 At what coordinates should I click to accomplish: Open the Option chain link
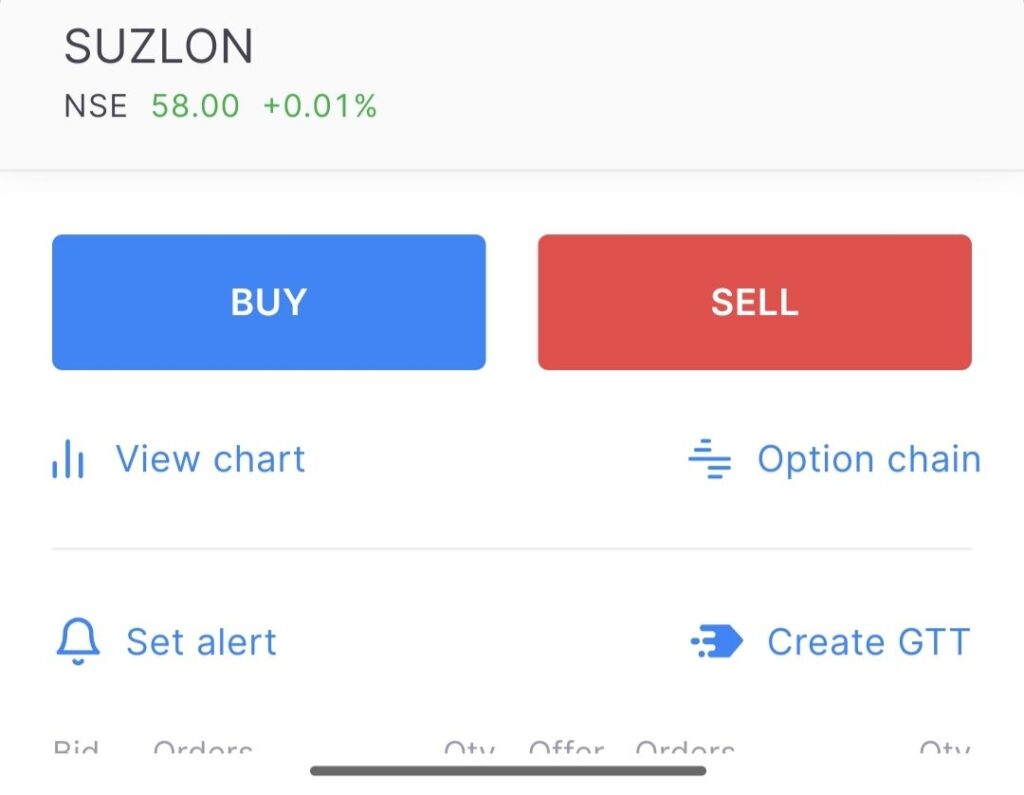tap(868, 459)
